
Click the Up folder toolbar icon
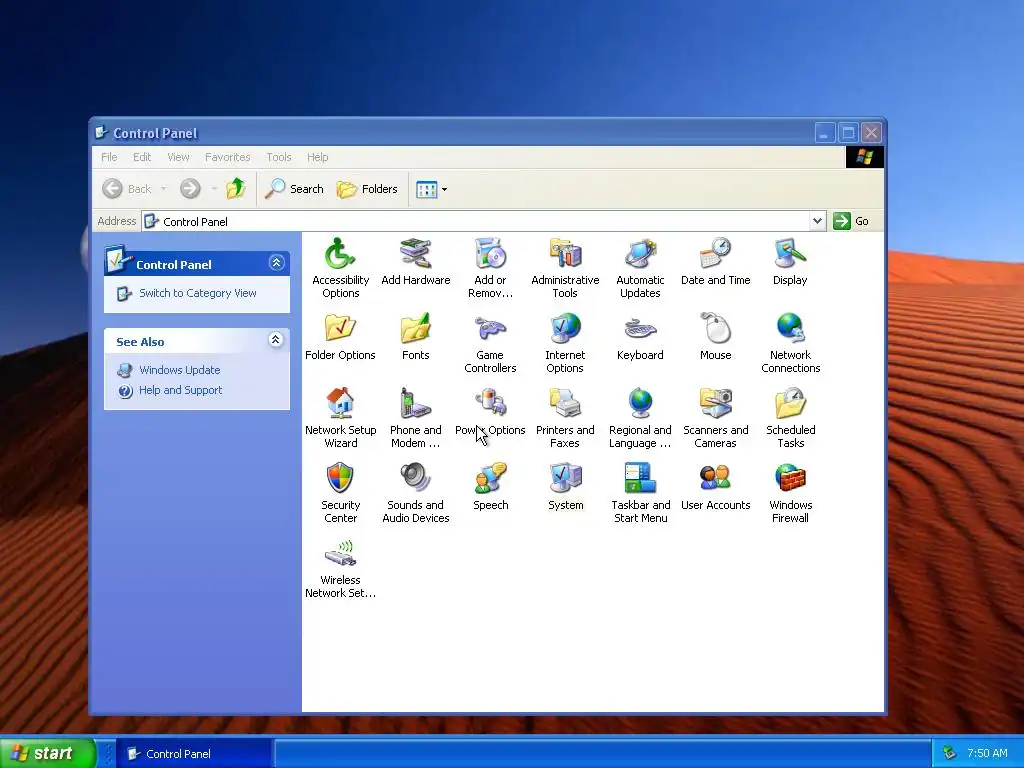coord(236,189)
